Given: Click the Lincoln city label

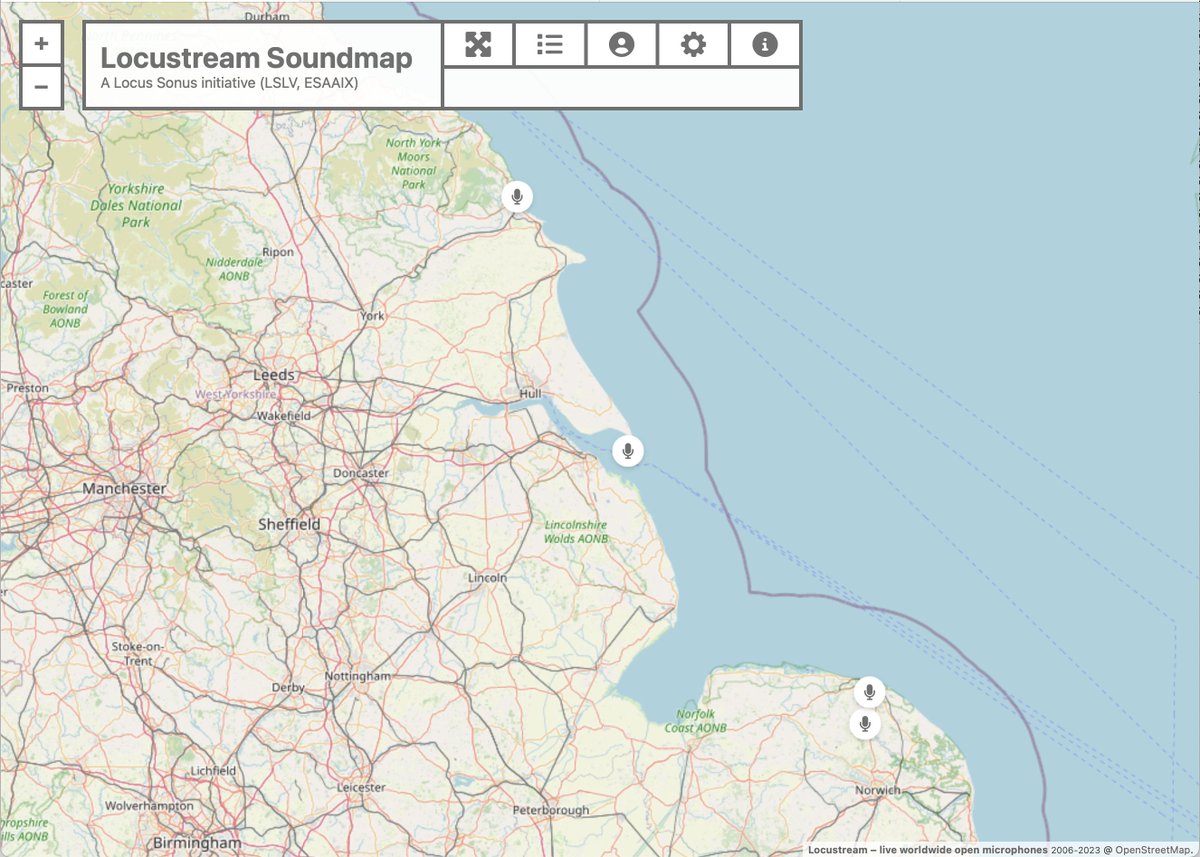Looking at the screenshot, I should coord(488,578).
